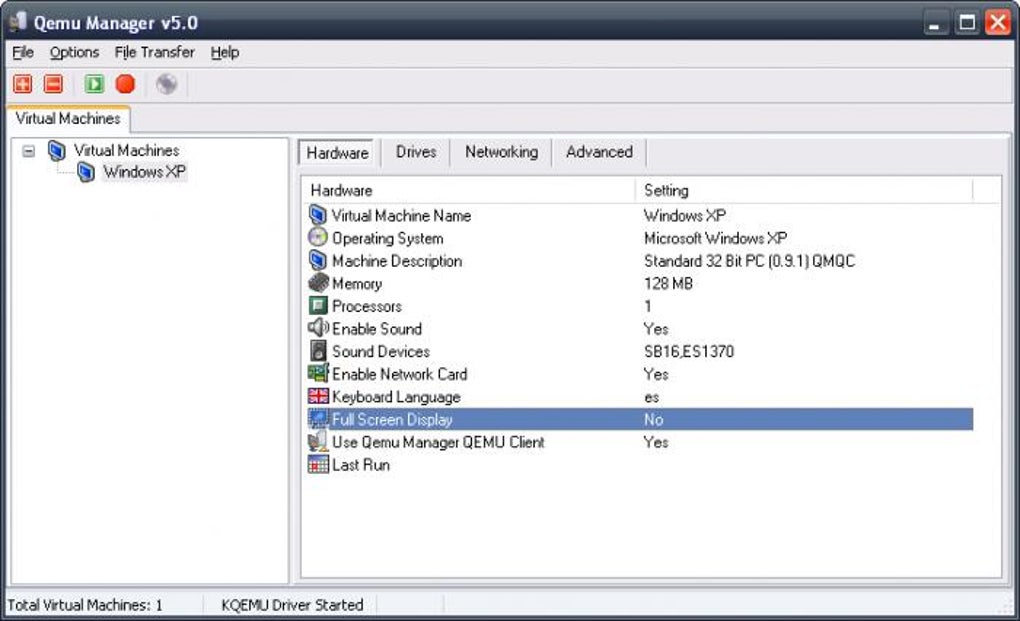Minimize the Qemu Manager window

935,23
